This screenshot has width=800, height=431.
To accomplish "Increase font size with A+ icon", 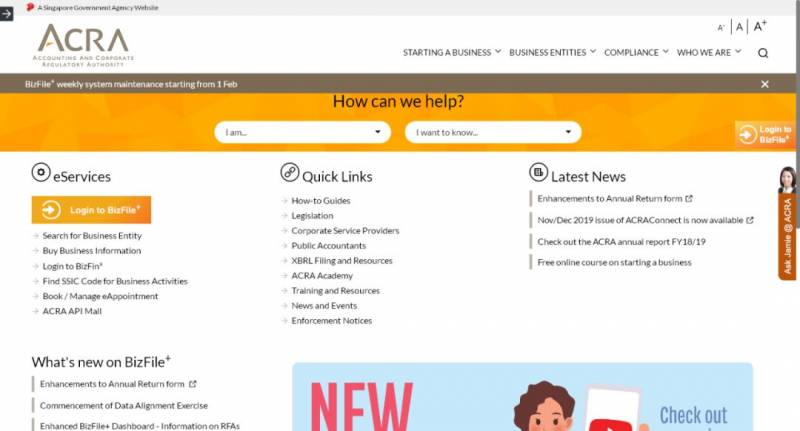I will point(760,26).
